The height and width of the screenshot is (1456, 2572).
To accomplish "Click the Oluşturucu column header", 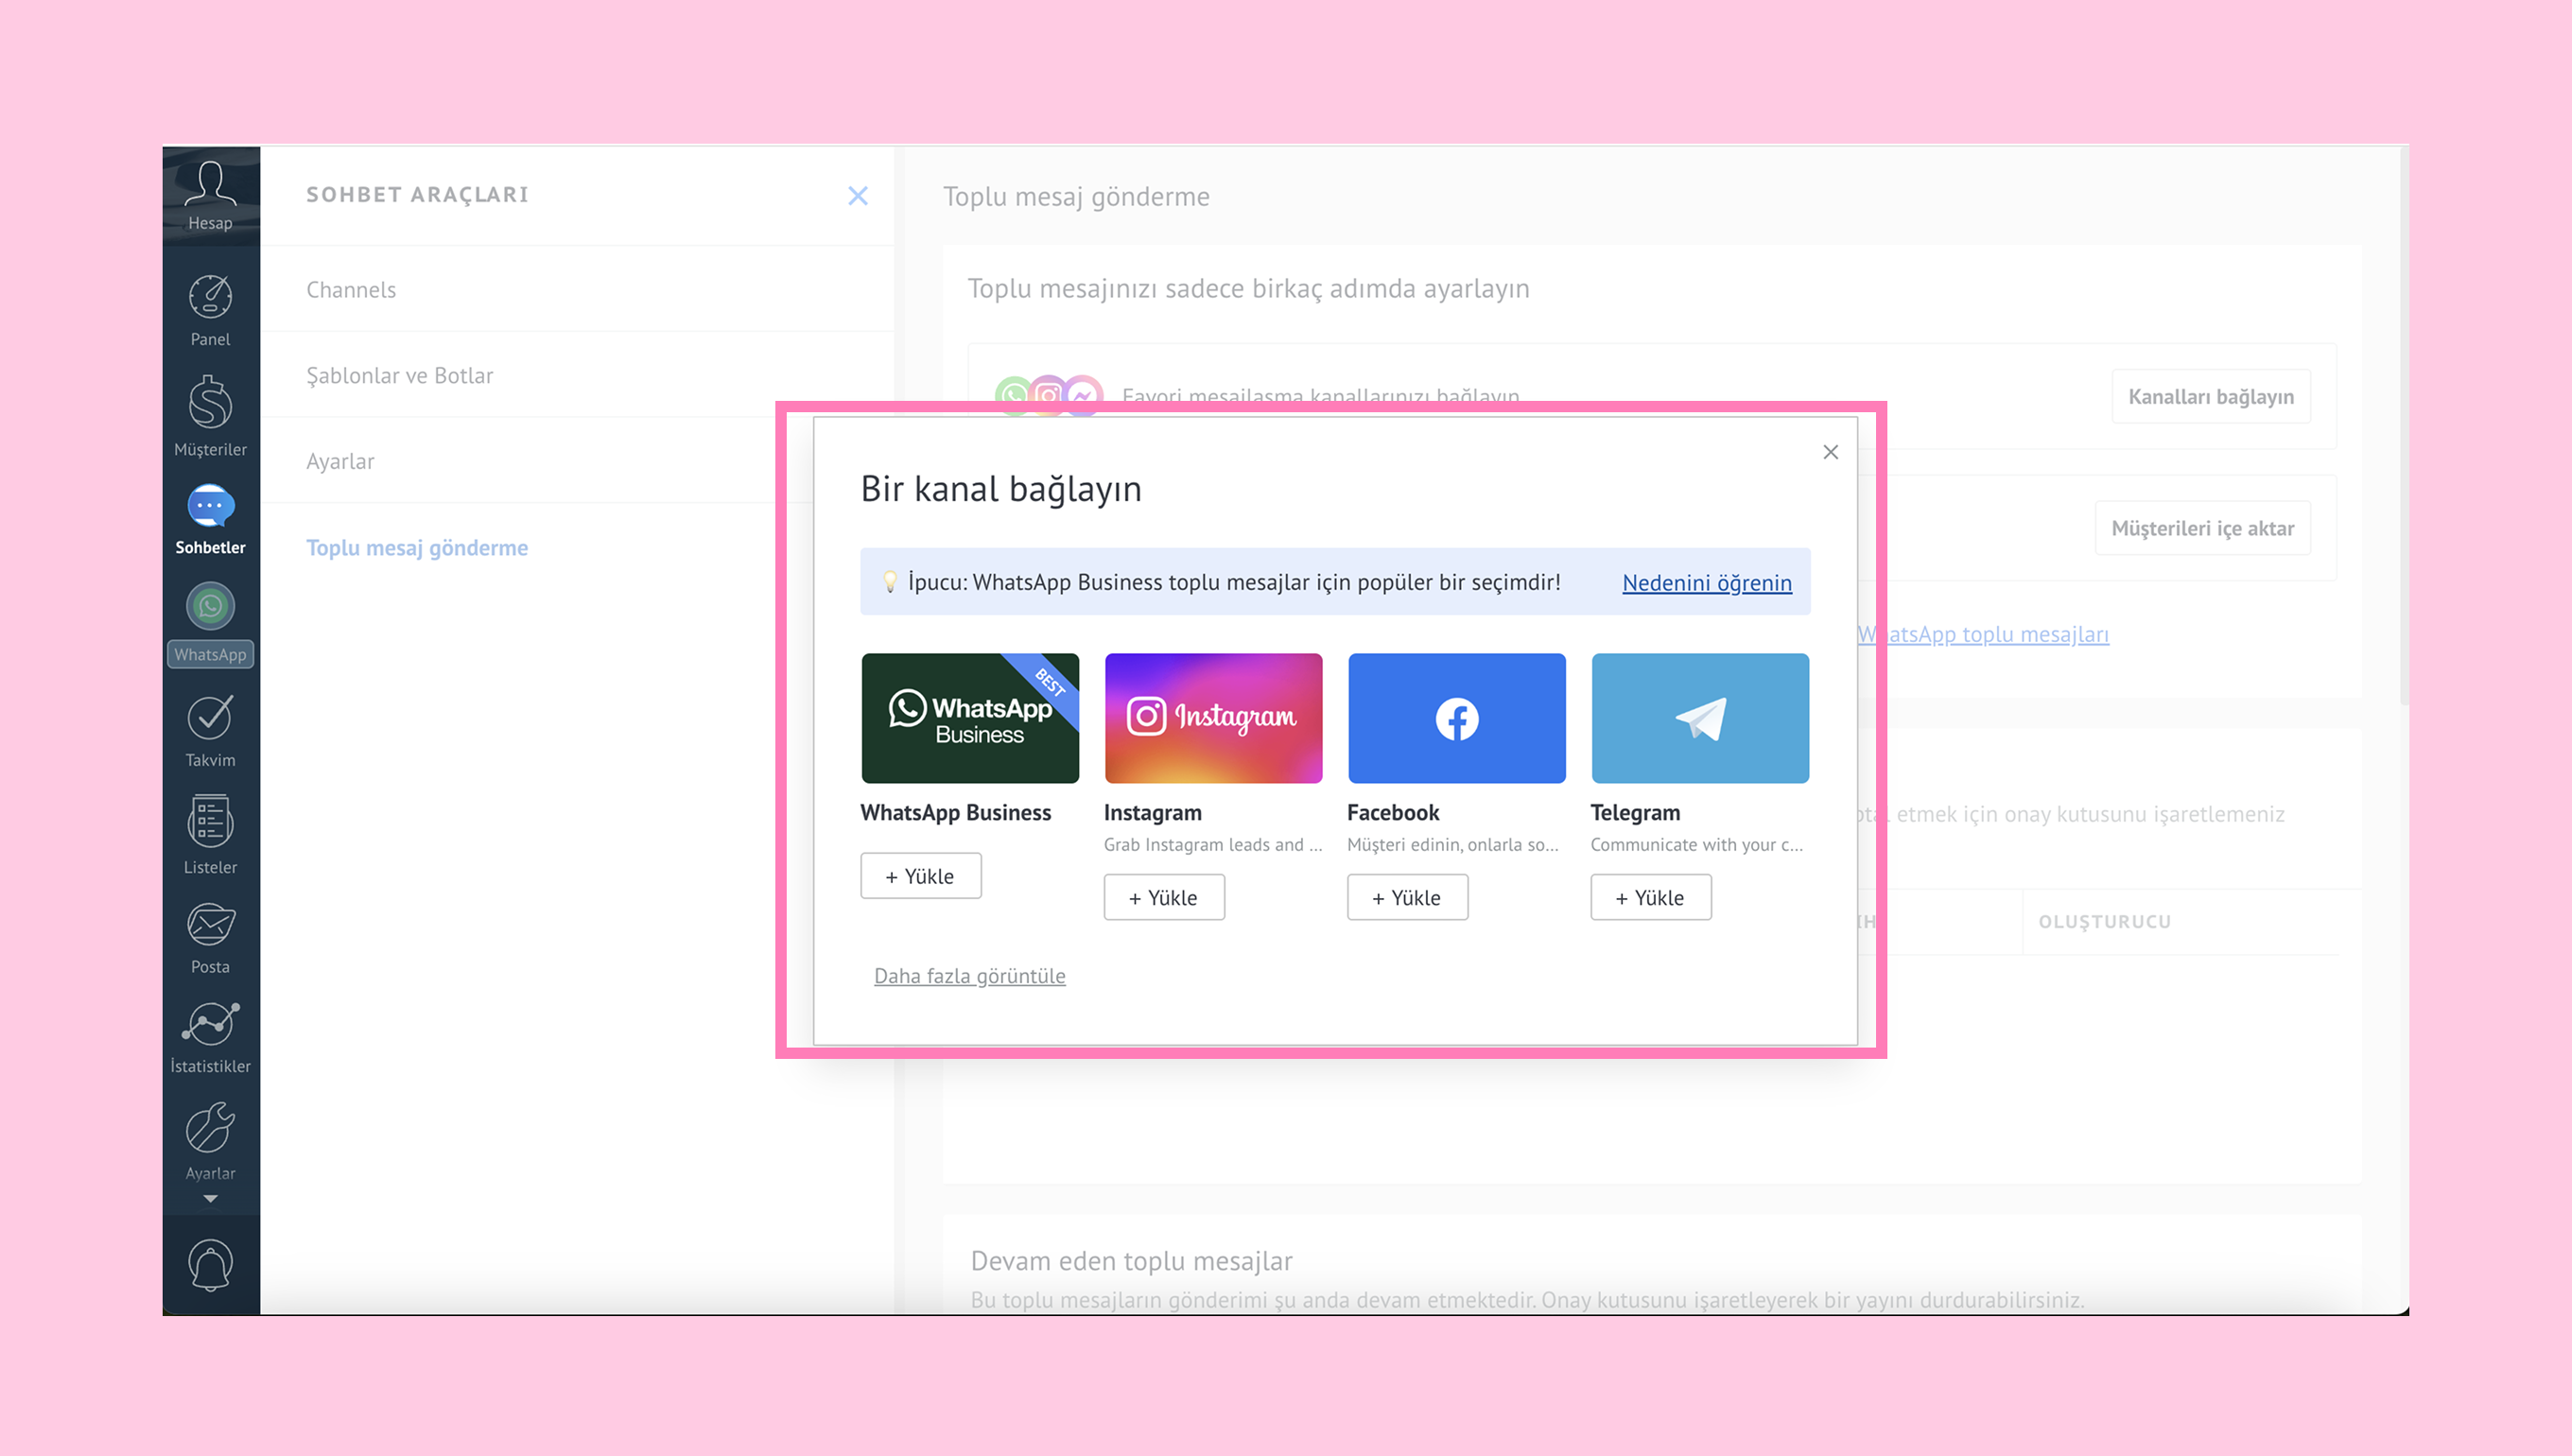I will point(2104,922).
